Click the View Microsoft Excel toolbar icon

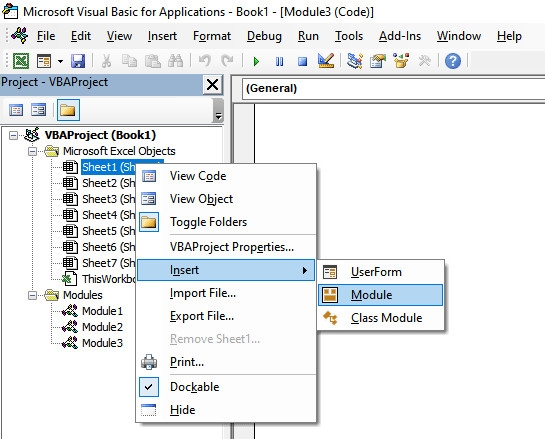21,61
